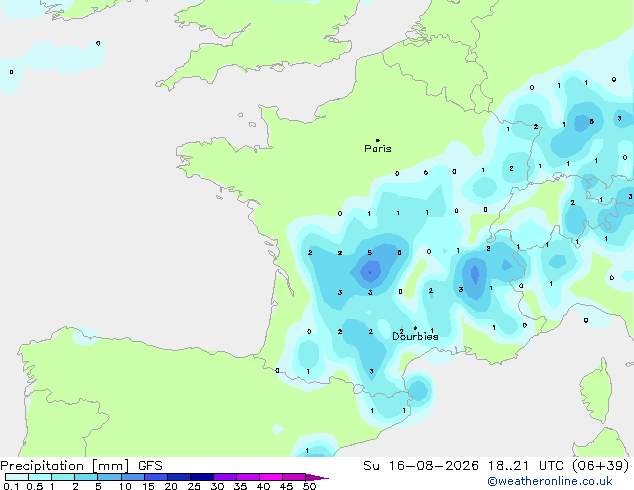
Task: Pick the 2–5 mm legend swatch
Action: (x=86, y=477)
